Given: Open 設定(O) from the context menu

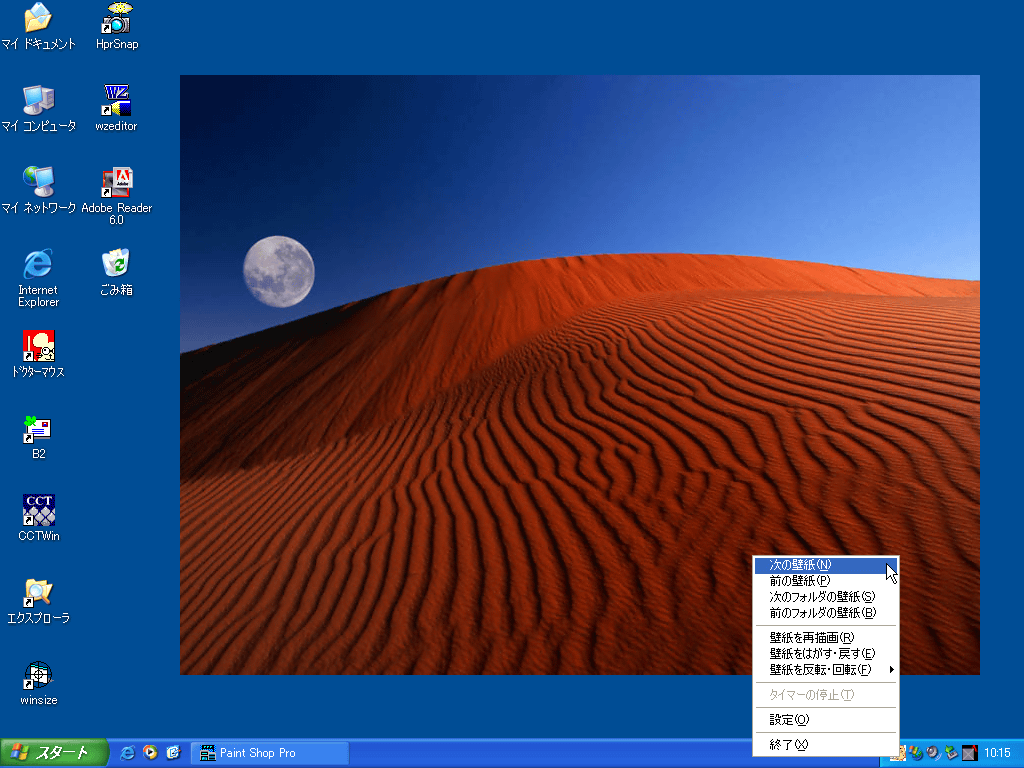Looking at the screenshot, I should click(825, 720).
